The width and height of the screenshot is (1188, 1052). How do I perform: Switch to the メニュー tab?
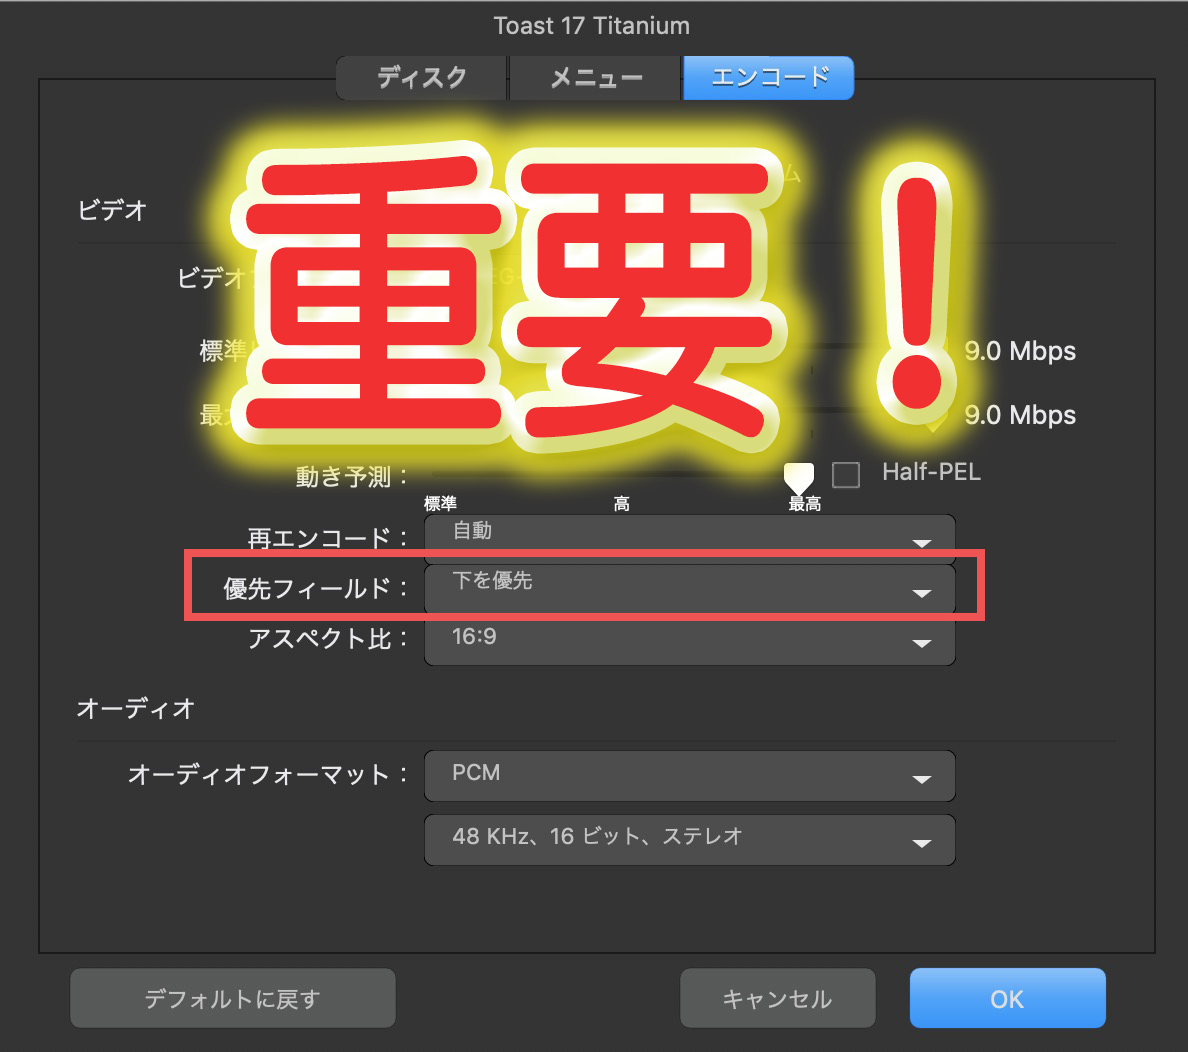pos(595,77)
